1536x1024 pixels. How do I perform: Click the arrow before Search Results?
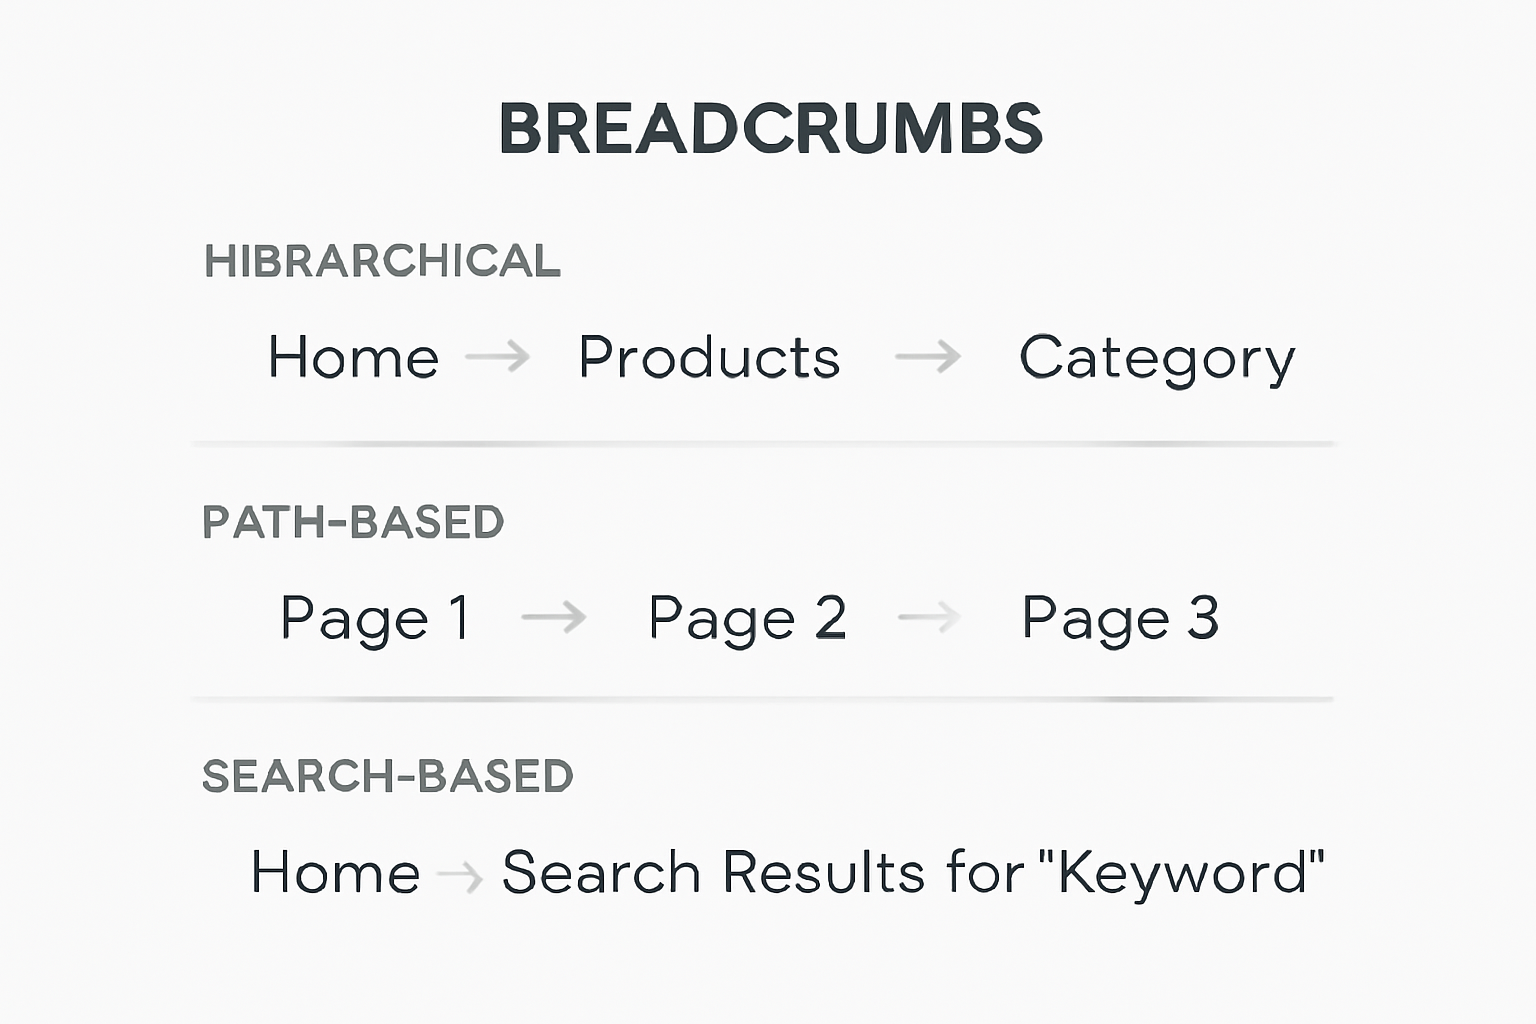coord(460,876)
